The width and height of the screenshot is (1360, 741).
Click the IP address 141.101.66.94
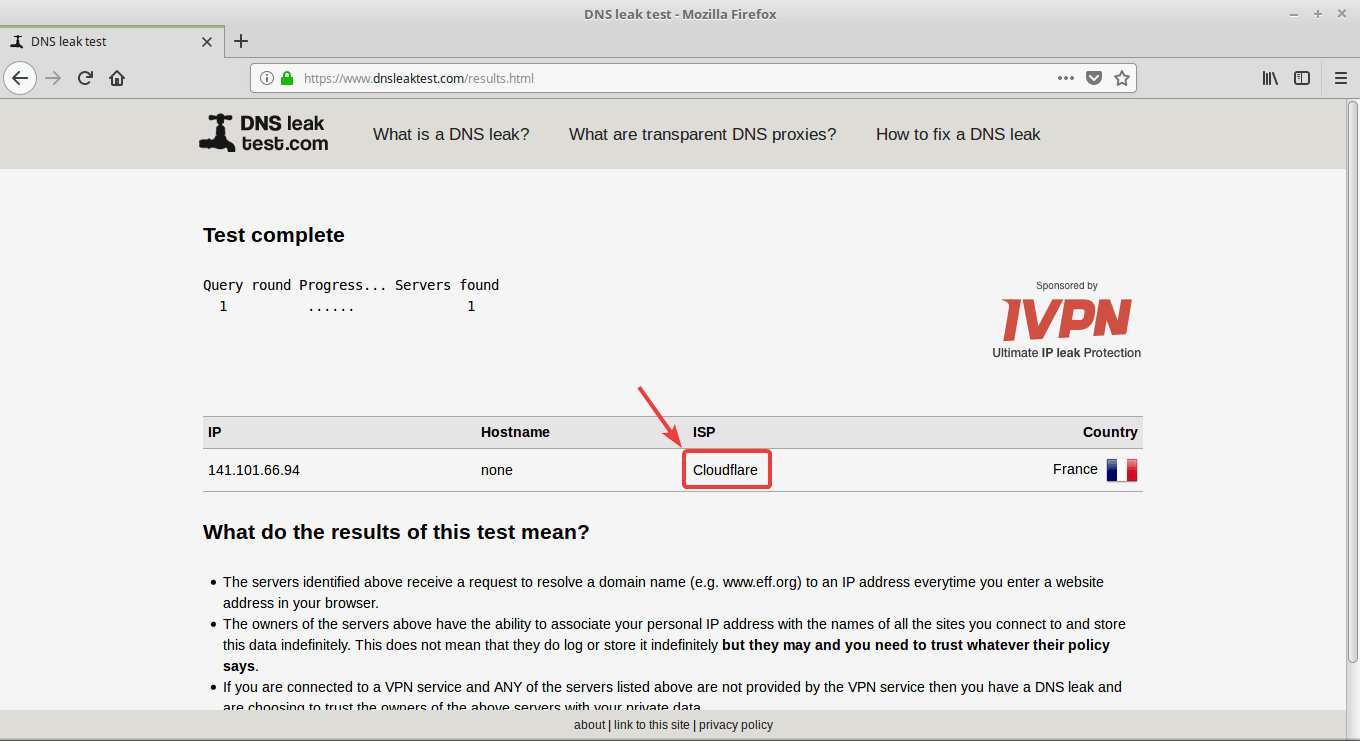point(254,470)
